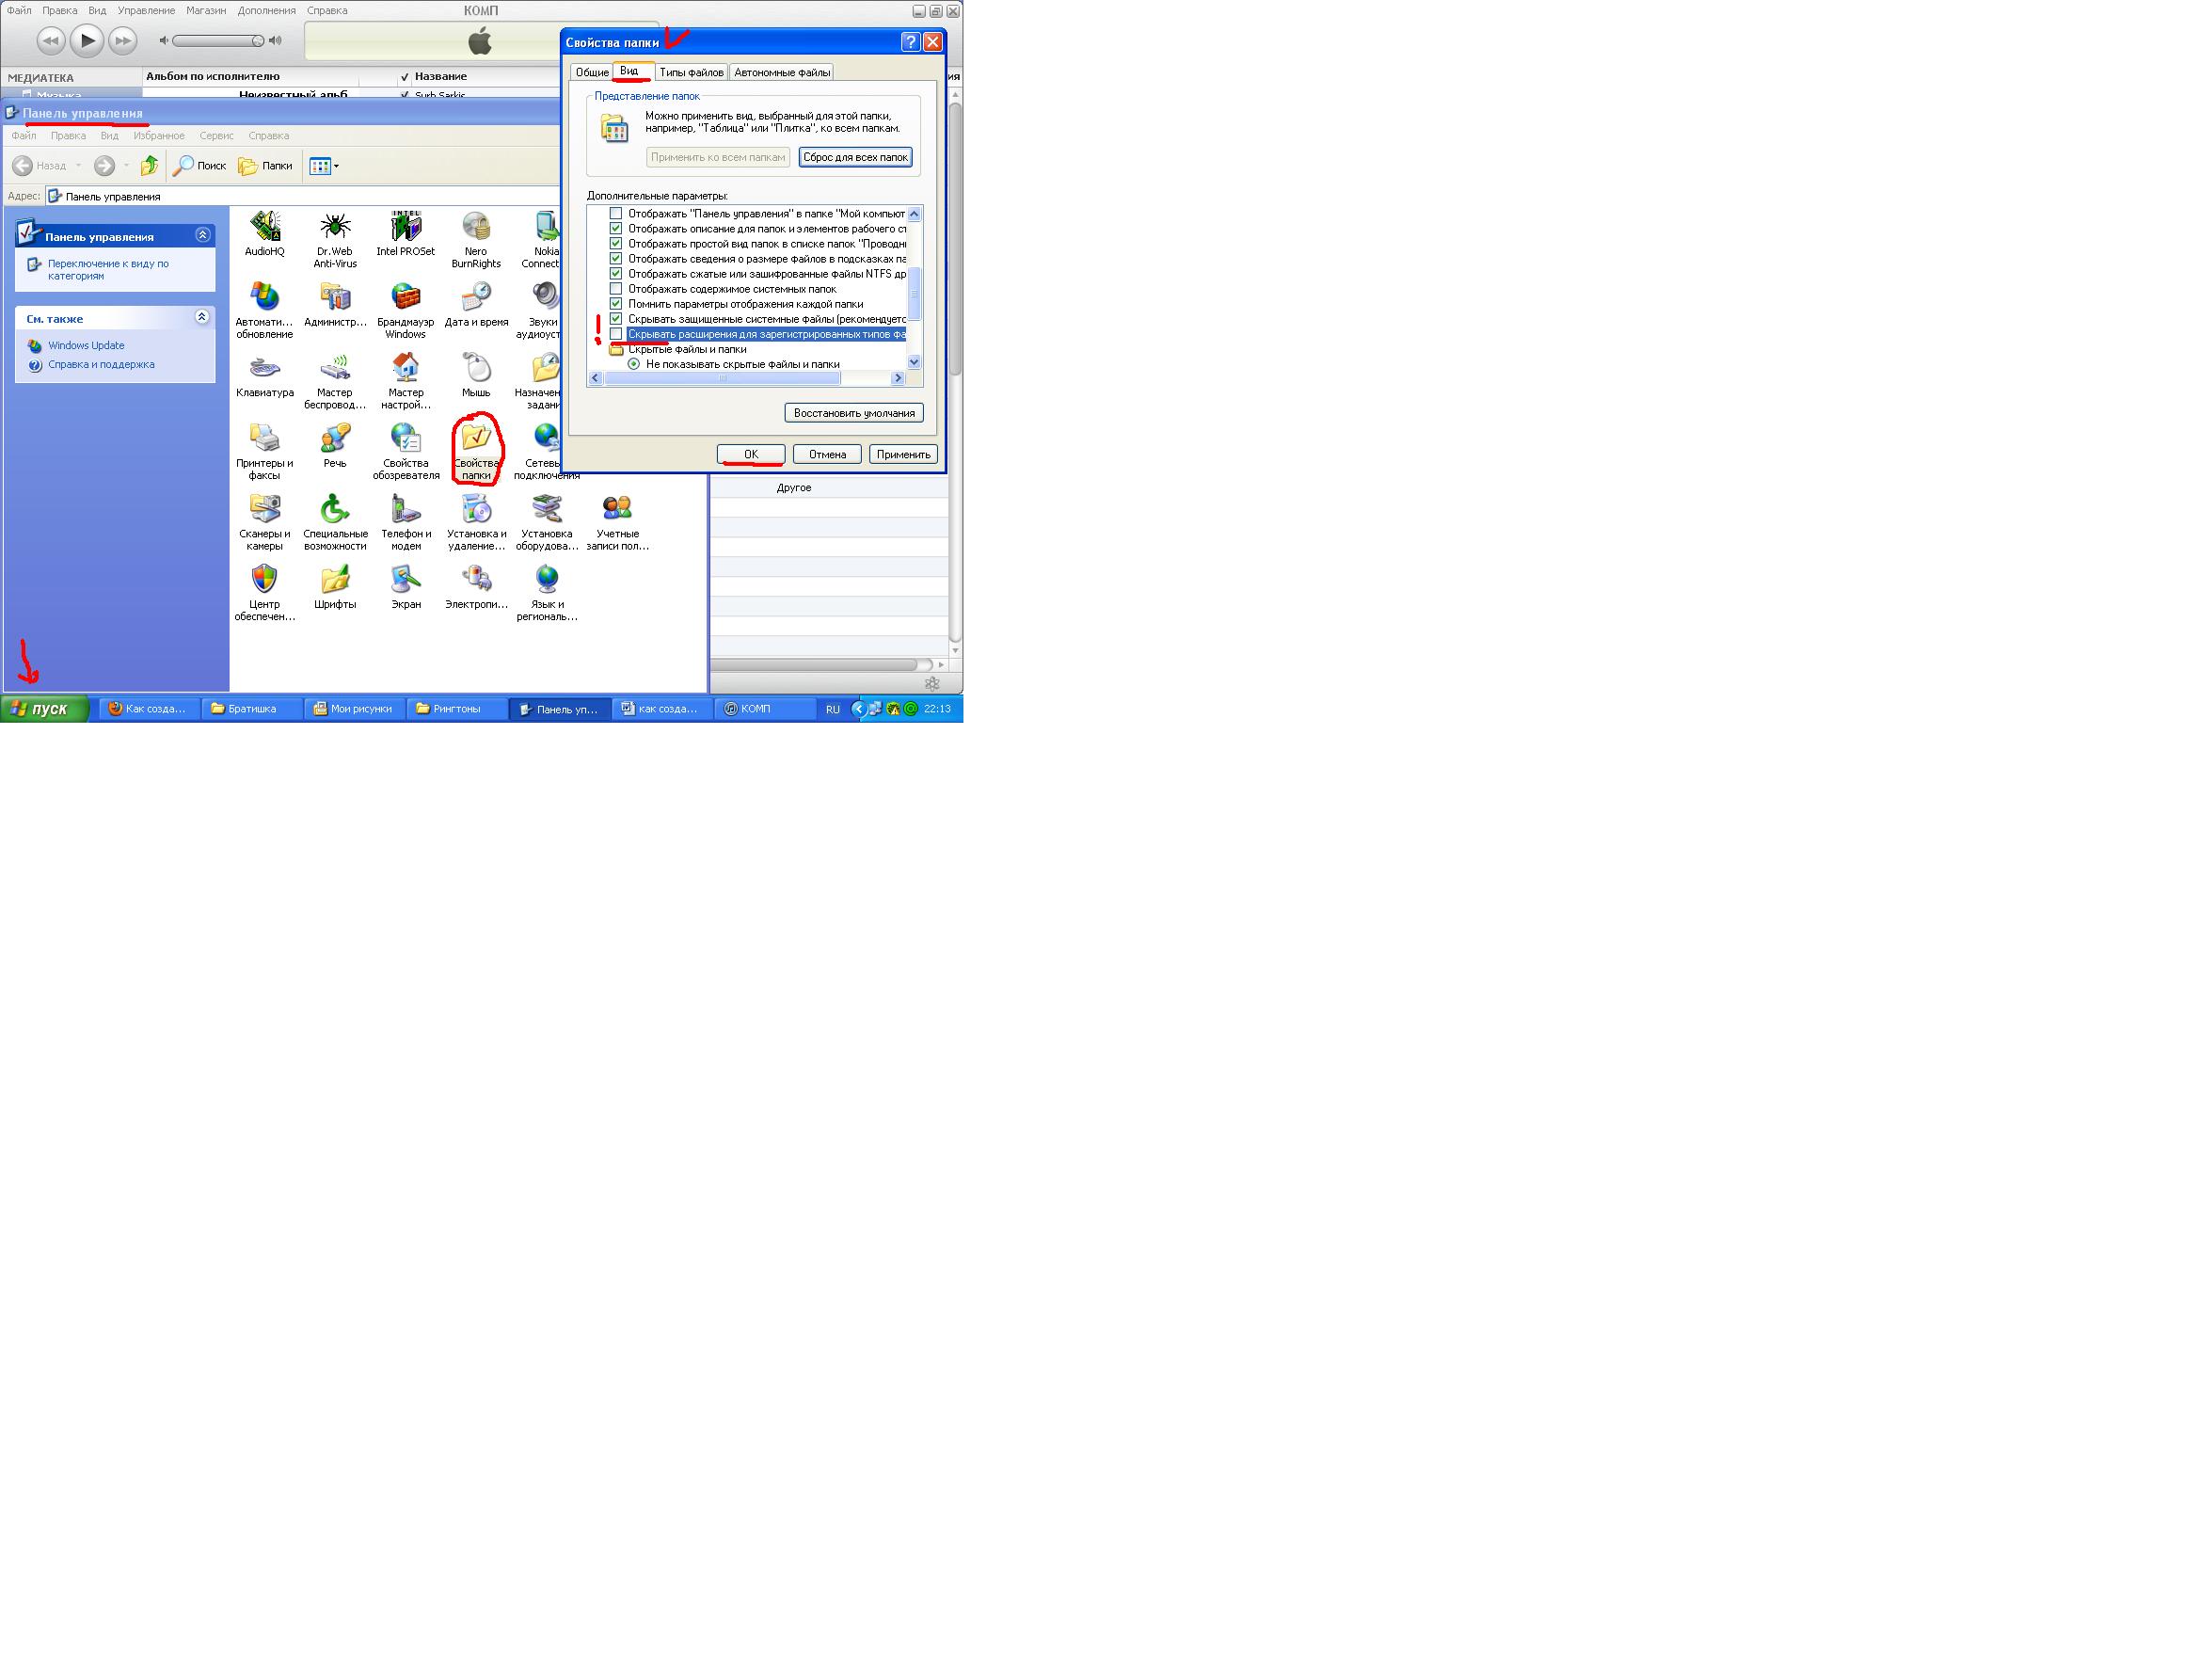Screen dimensions: 2212x1660
Task: Click the Поиск search toolbar button
Action: 200,166
